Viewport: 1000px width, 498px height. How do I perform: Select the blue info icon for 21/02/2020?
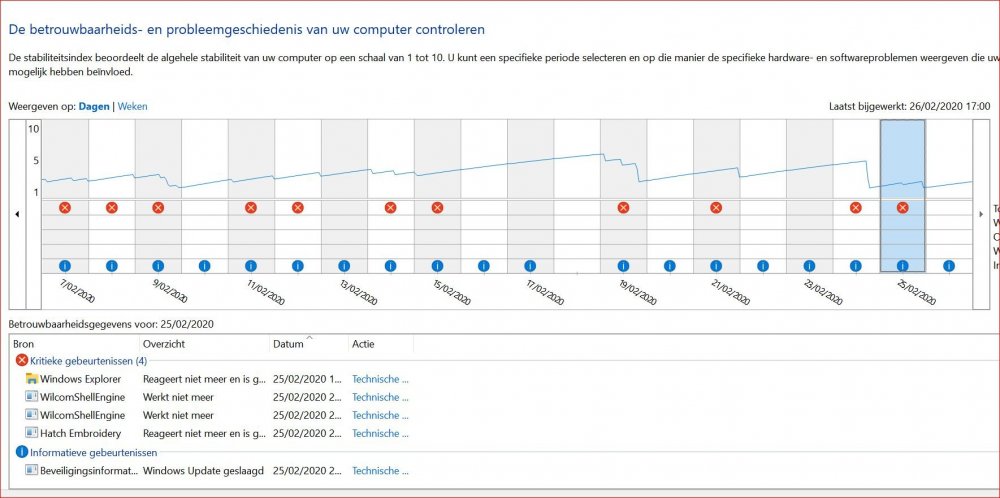pyautogui.click(x=716, y=266)
